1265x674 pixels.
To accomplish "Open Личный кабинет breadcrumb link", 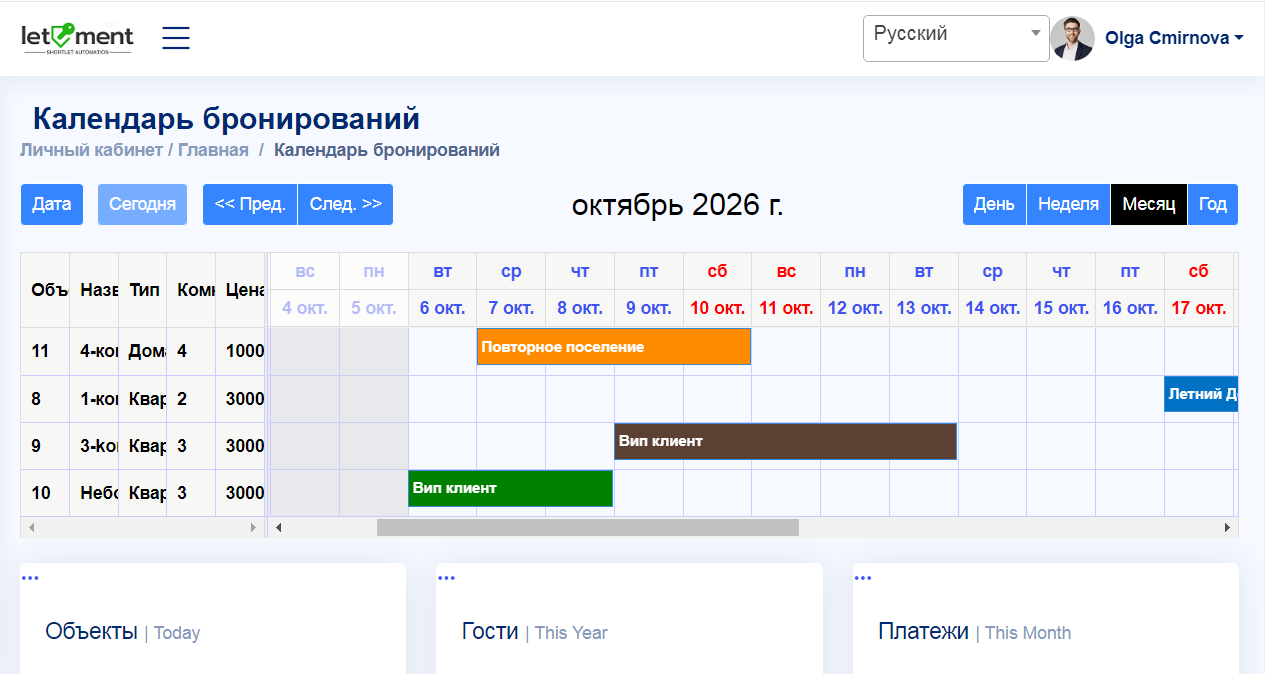I will coord(91,150).
